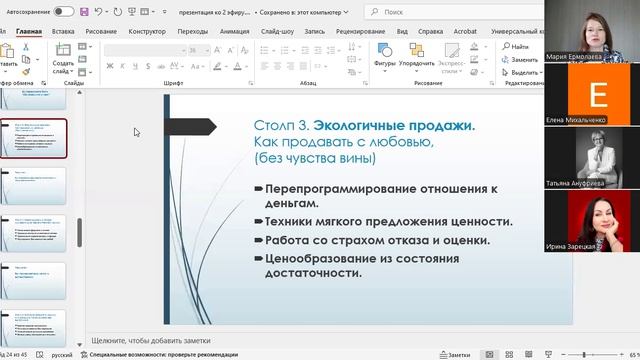Screen dimensions: 640x360
Task: Click the decrease indent icon
Action: point(305,50)
